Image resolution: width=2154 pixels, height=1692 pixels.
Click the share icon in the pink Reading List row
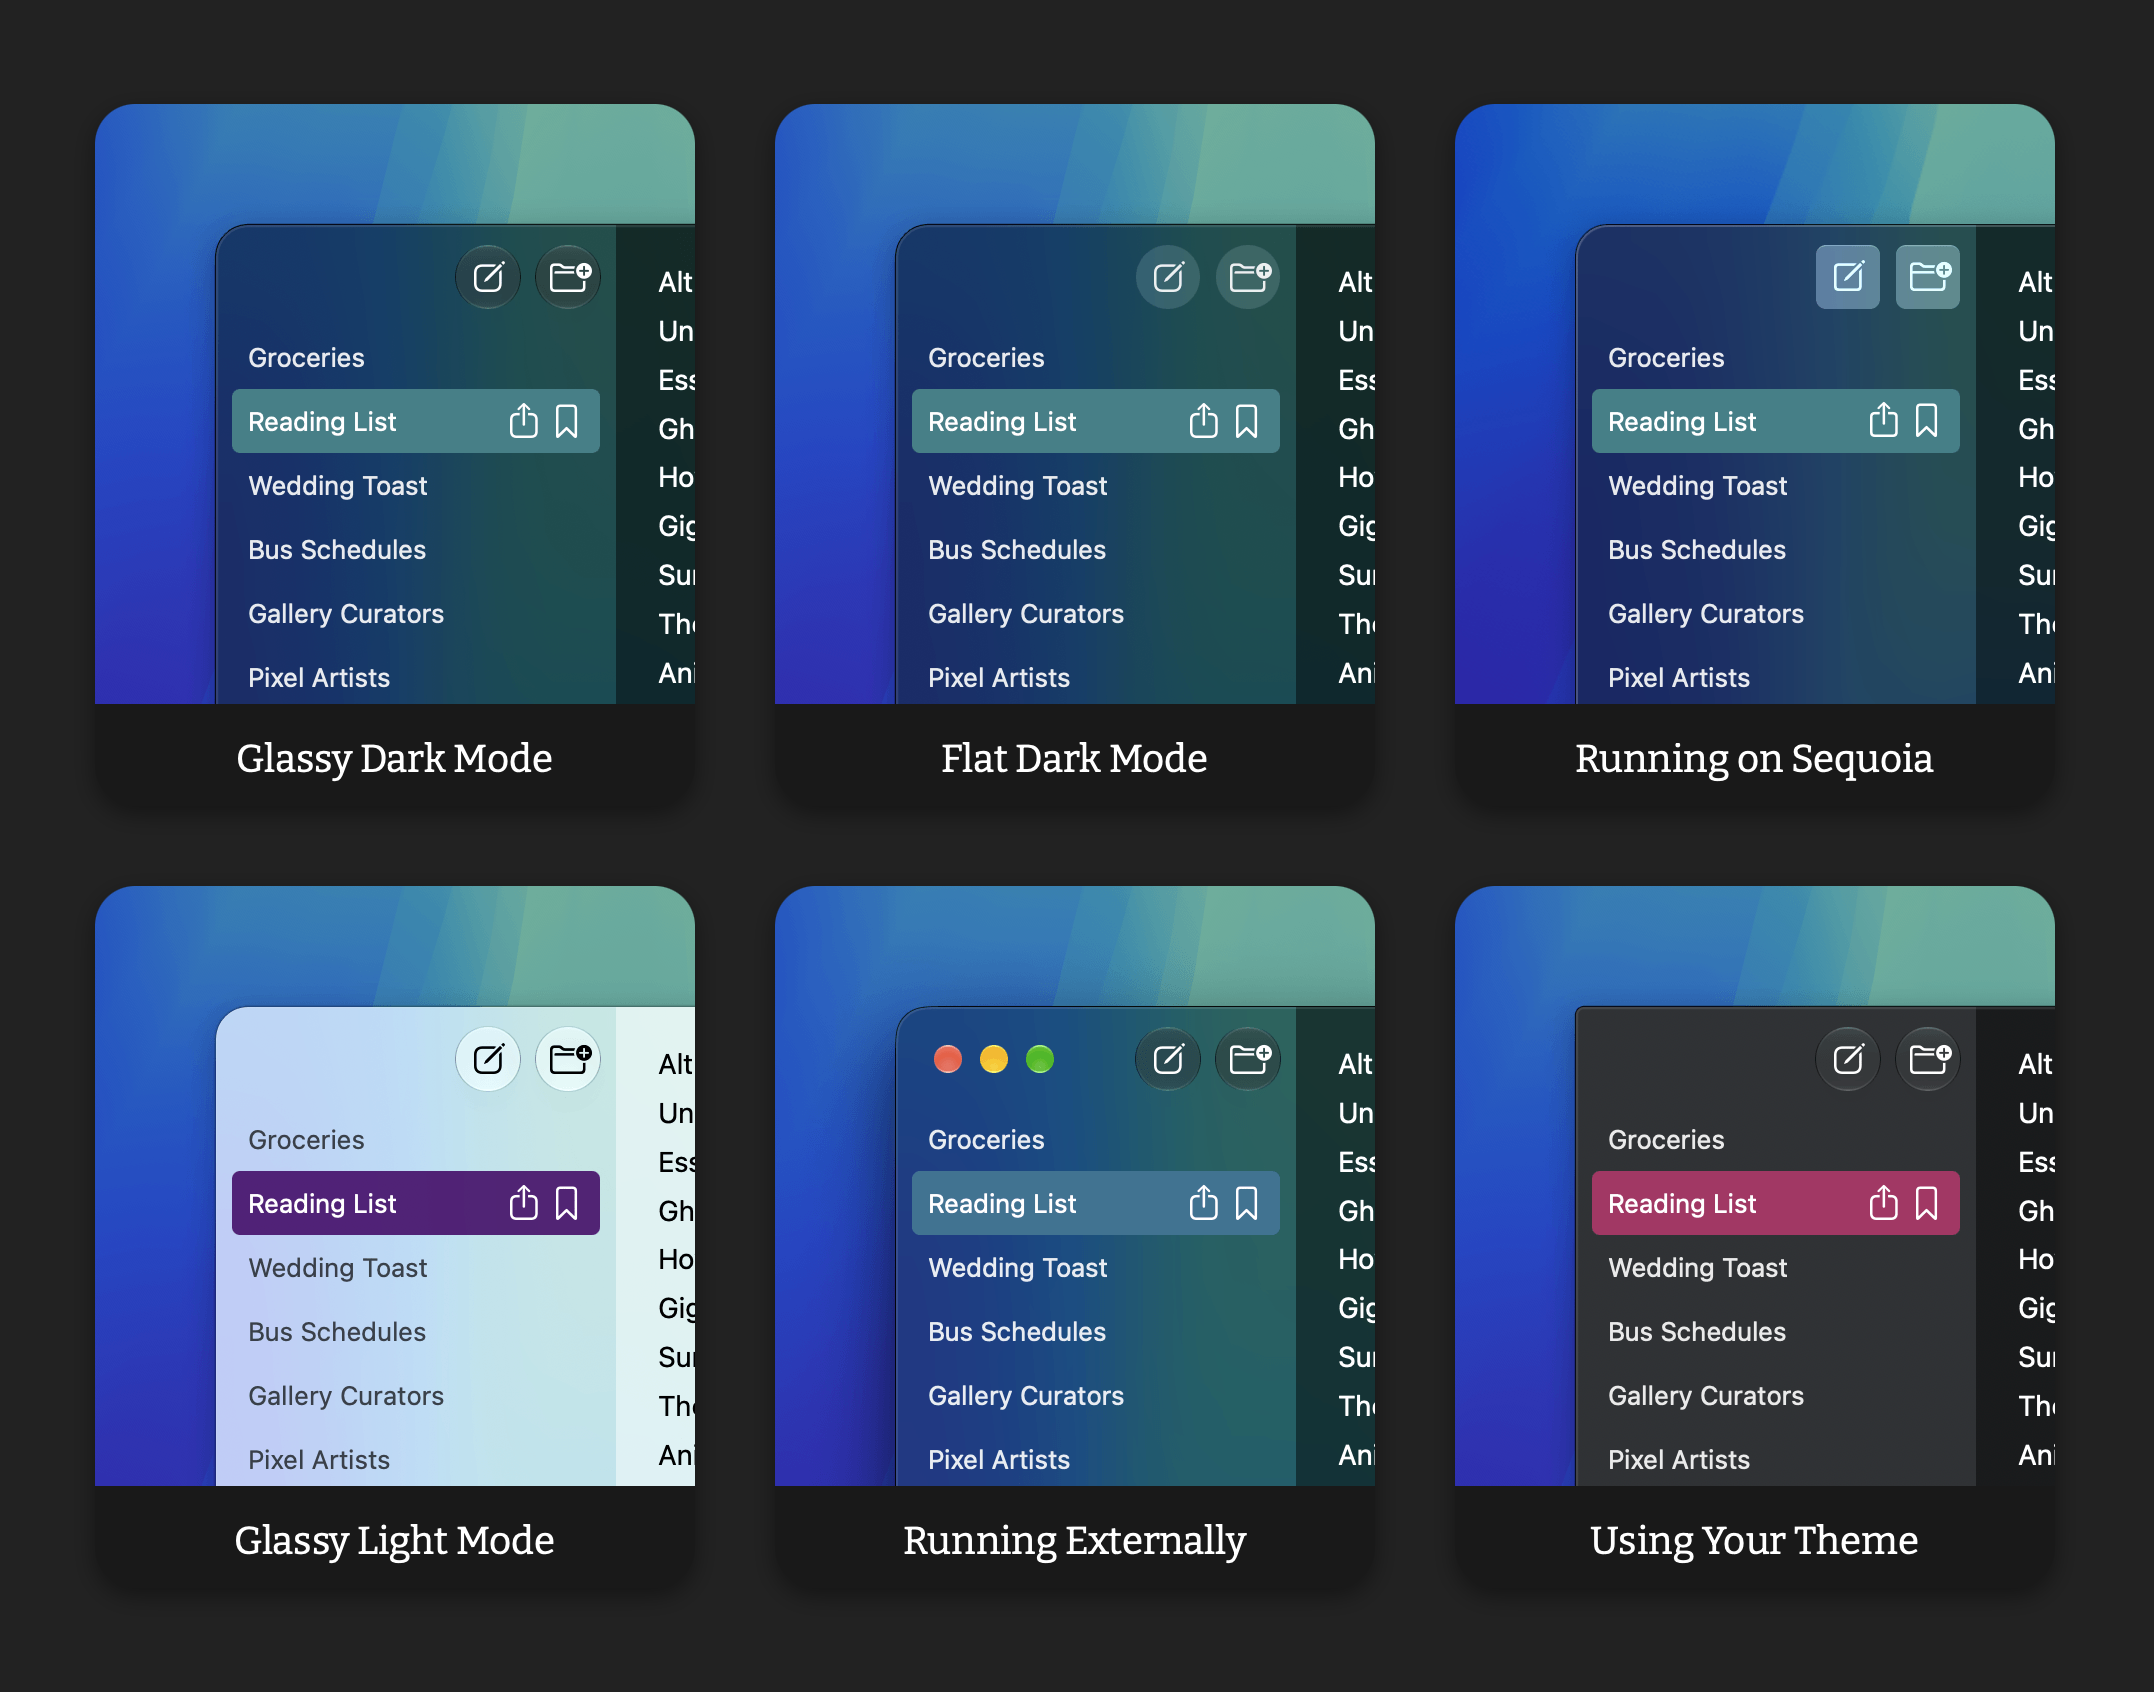click(x=1883, y=1203)
